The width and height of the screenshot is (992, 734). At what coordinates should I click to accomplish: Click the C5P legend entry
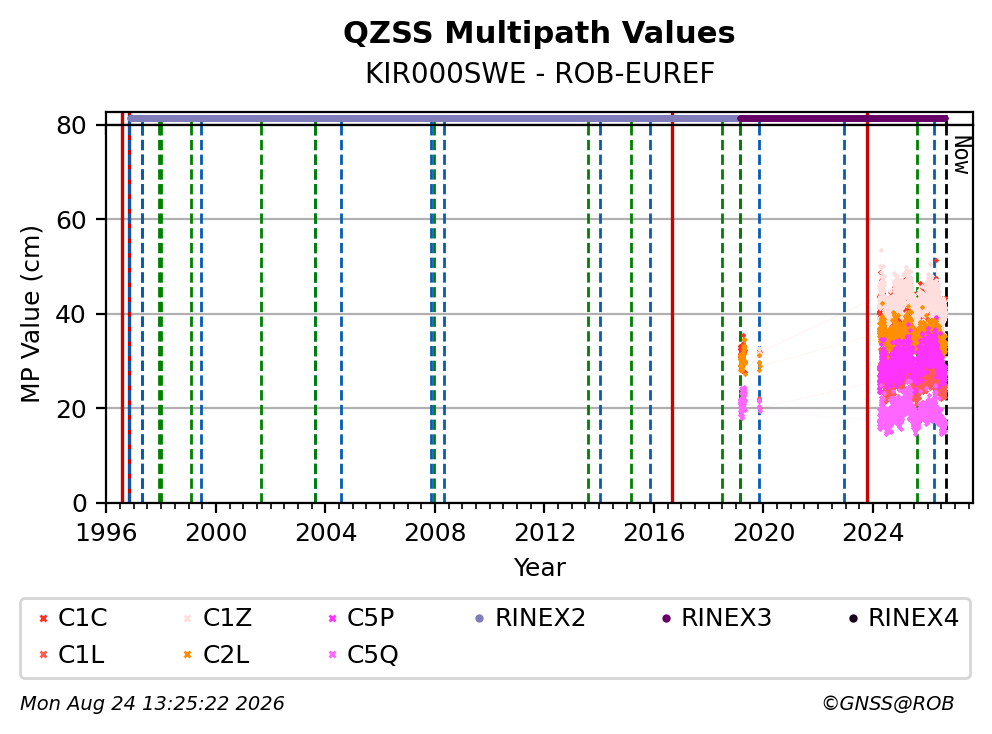(361, 618)
